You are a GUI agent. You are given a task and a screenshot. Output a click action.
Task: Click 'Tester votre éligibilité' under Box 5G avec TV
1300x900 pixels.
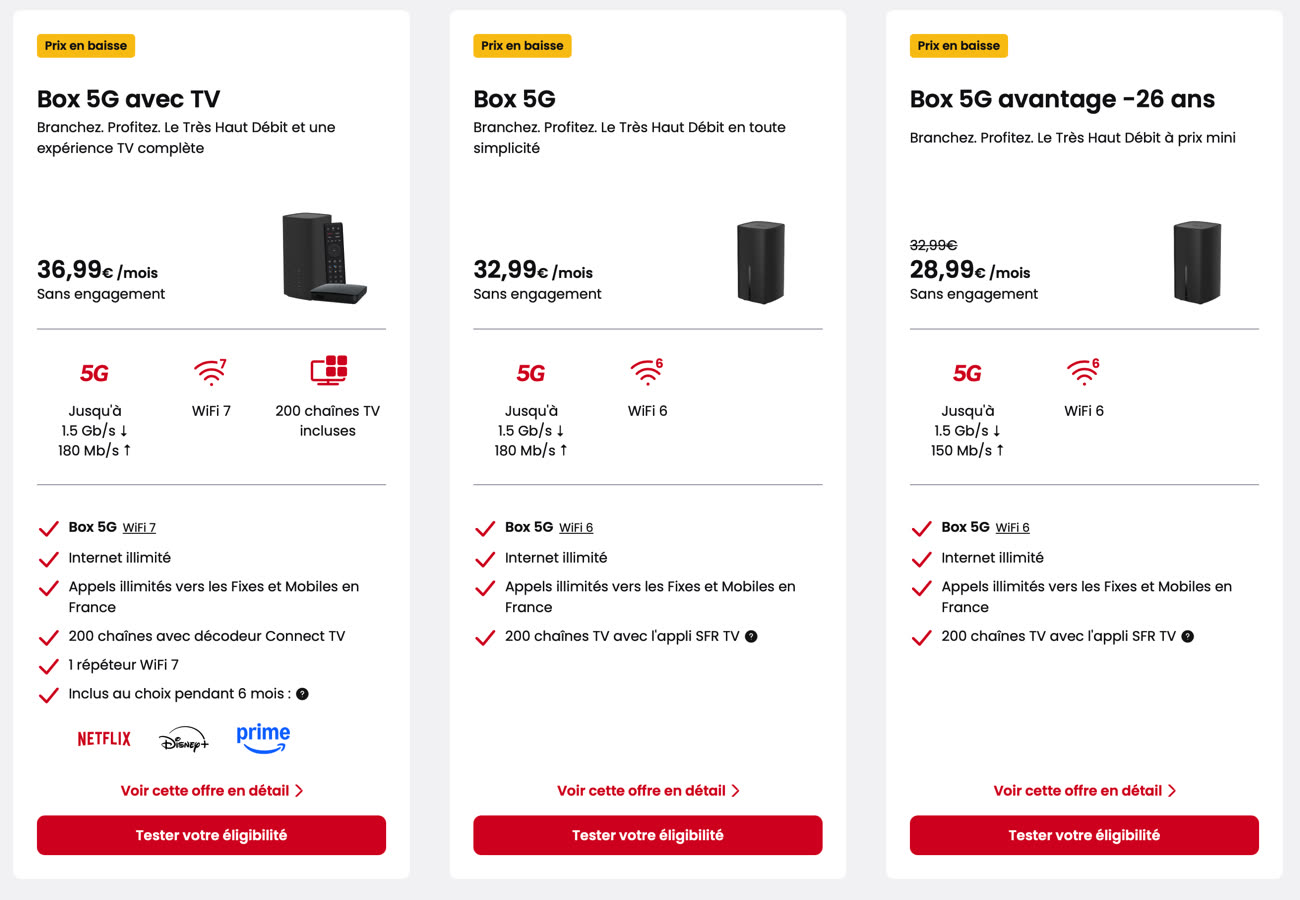(x=211, y=835)
